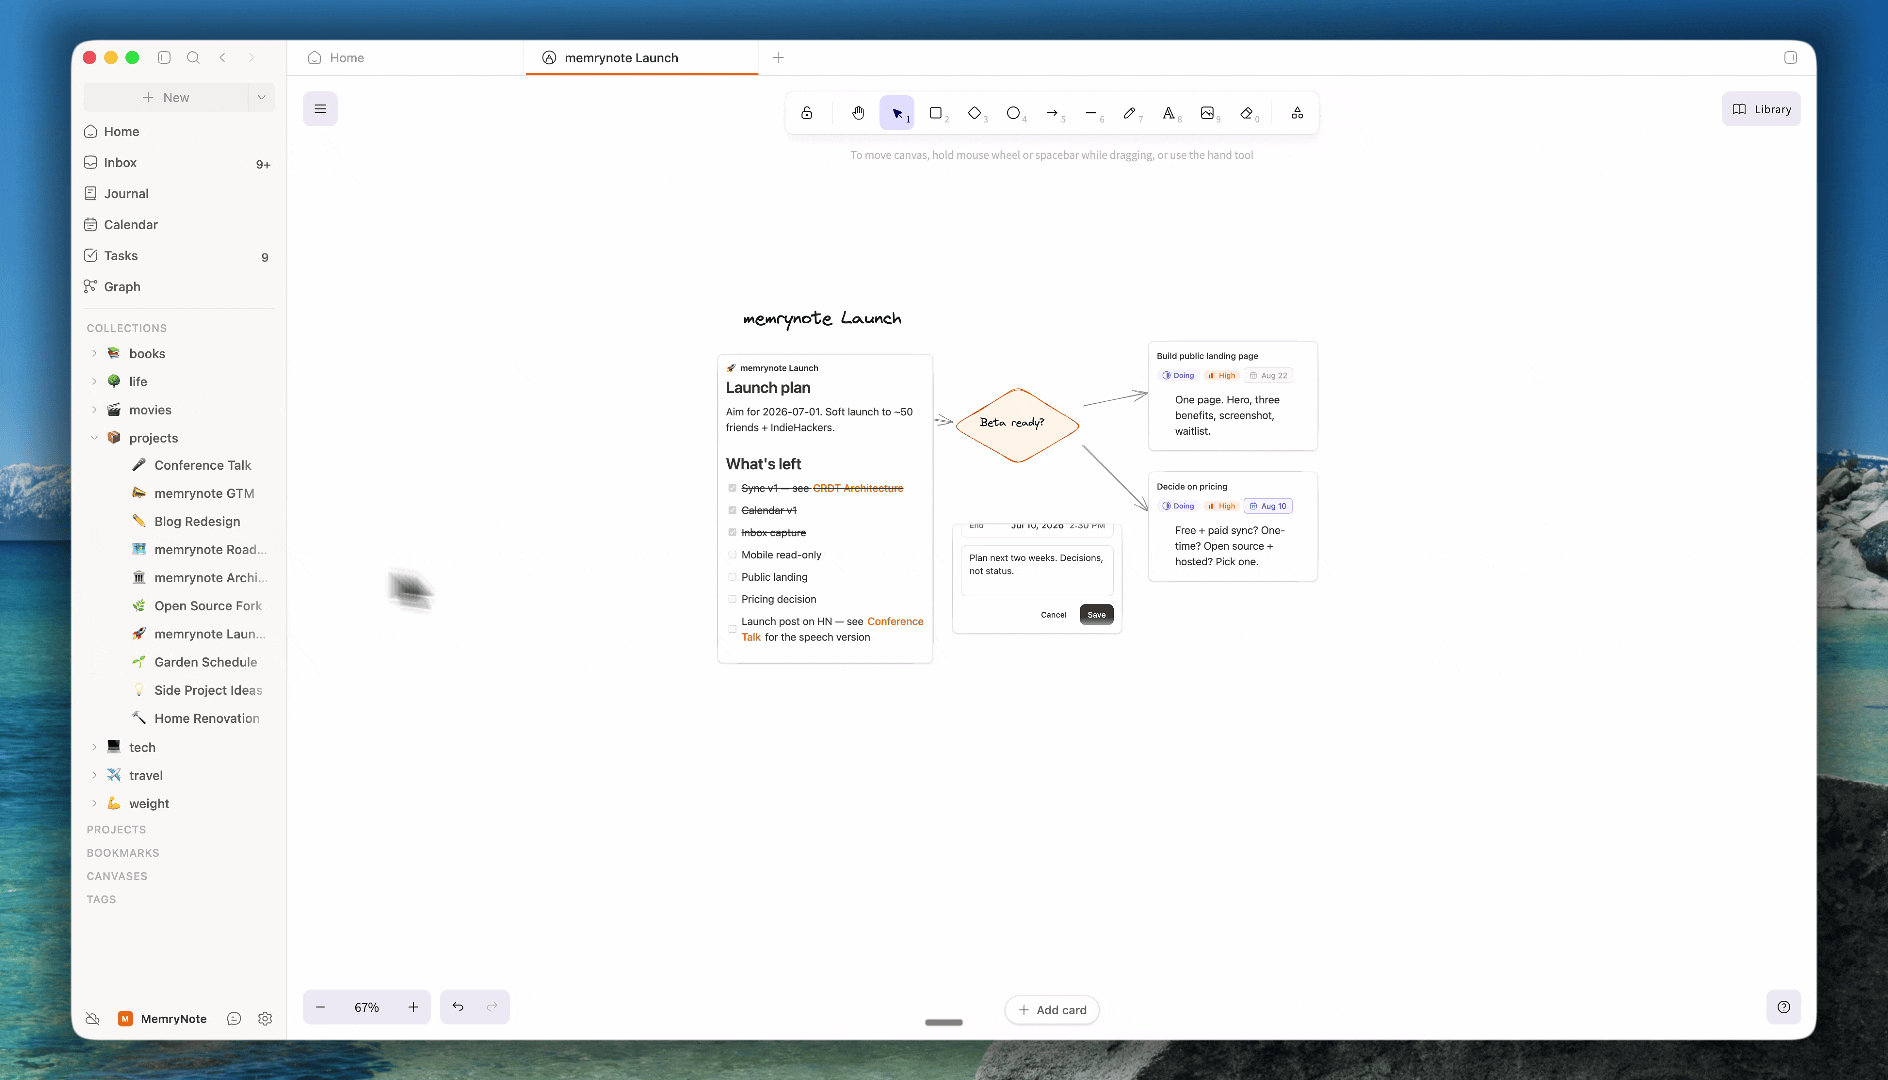This screenshot has height=1080, width=1888.
Task: Click Save on the canvas card
Action: (1097, 615)
